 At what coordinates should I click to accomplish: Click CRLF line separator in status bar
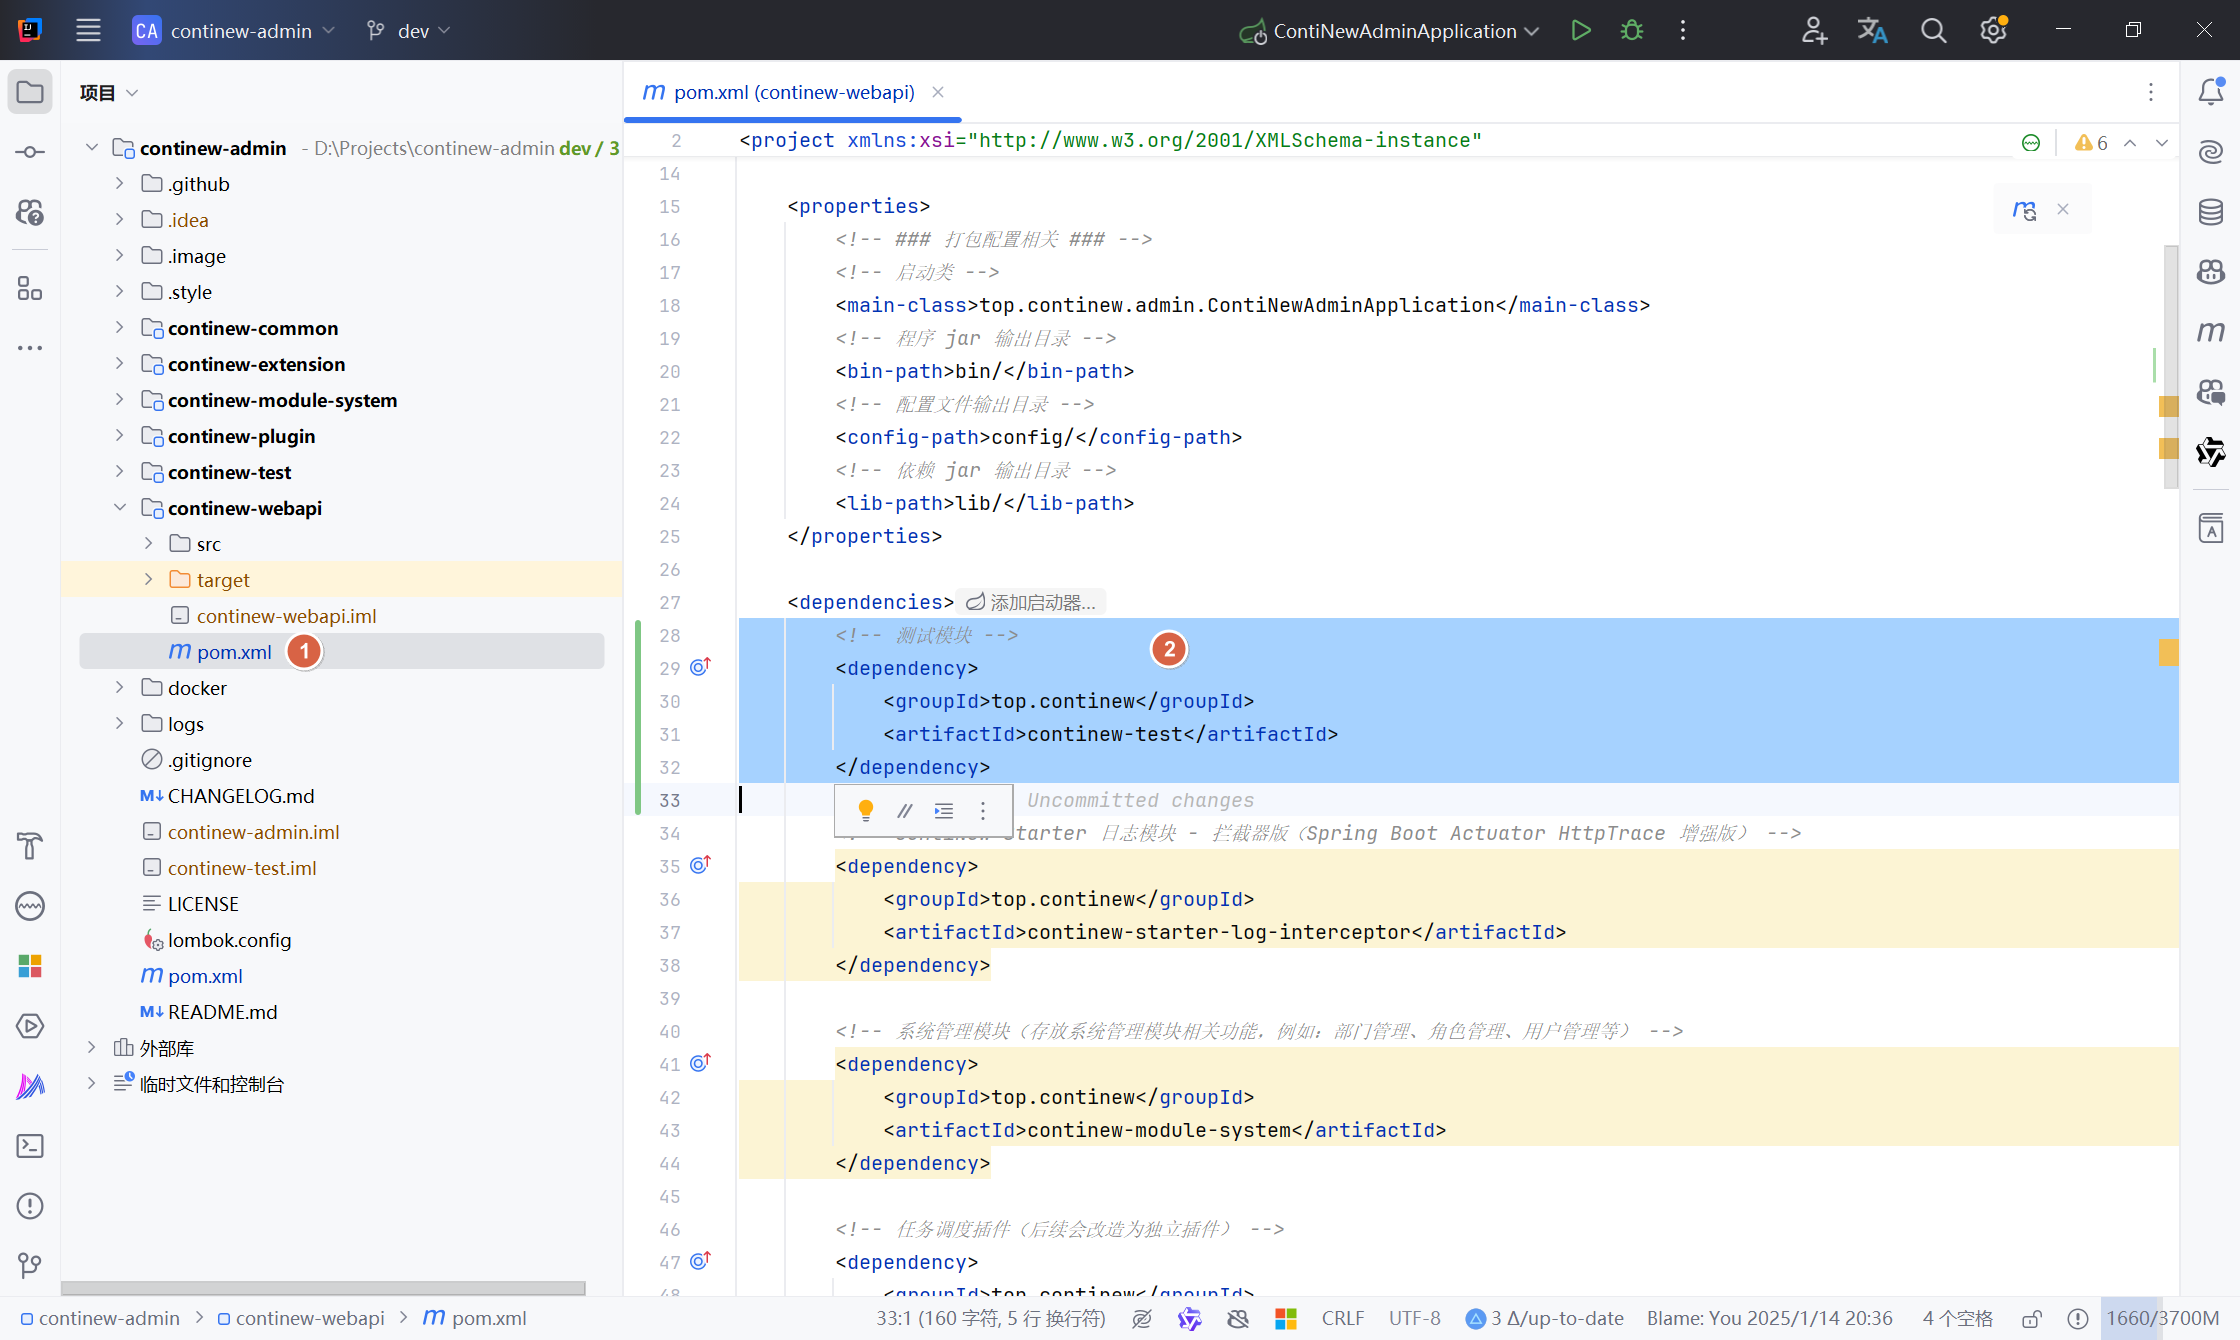(1342, 1319)
